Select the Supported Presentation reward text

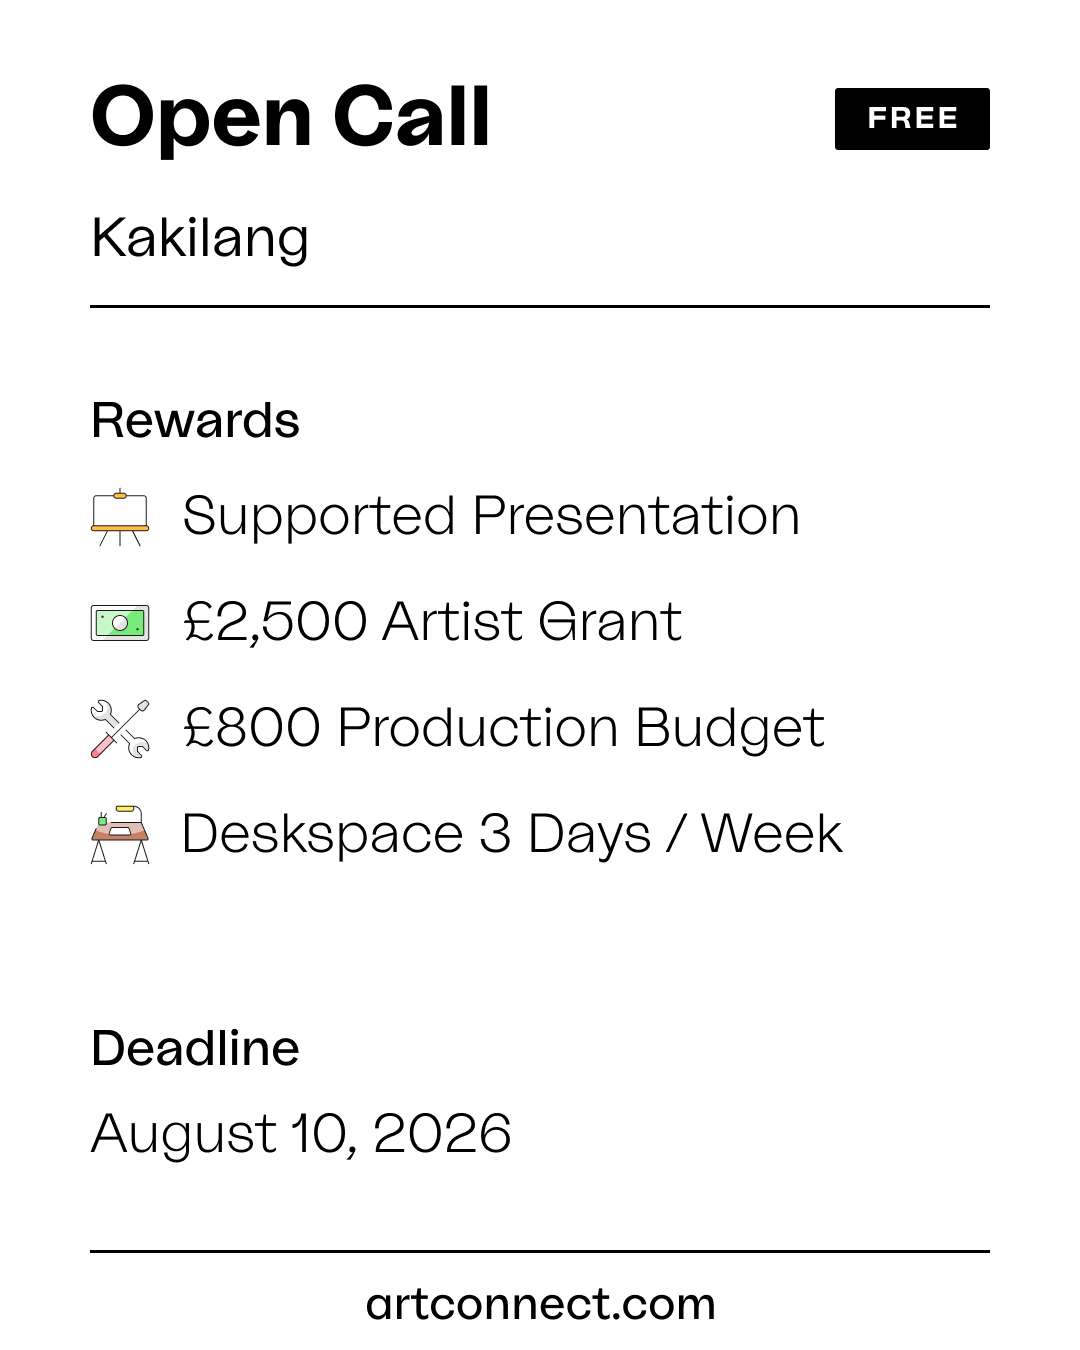click(491, 517)
